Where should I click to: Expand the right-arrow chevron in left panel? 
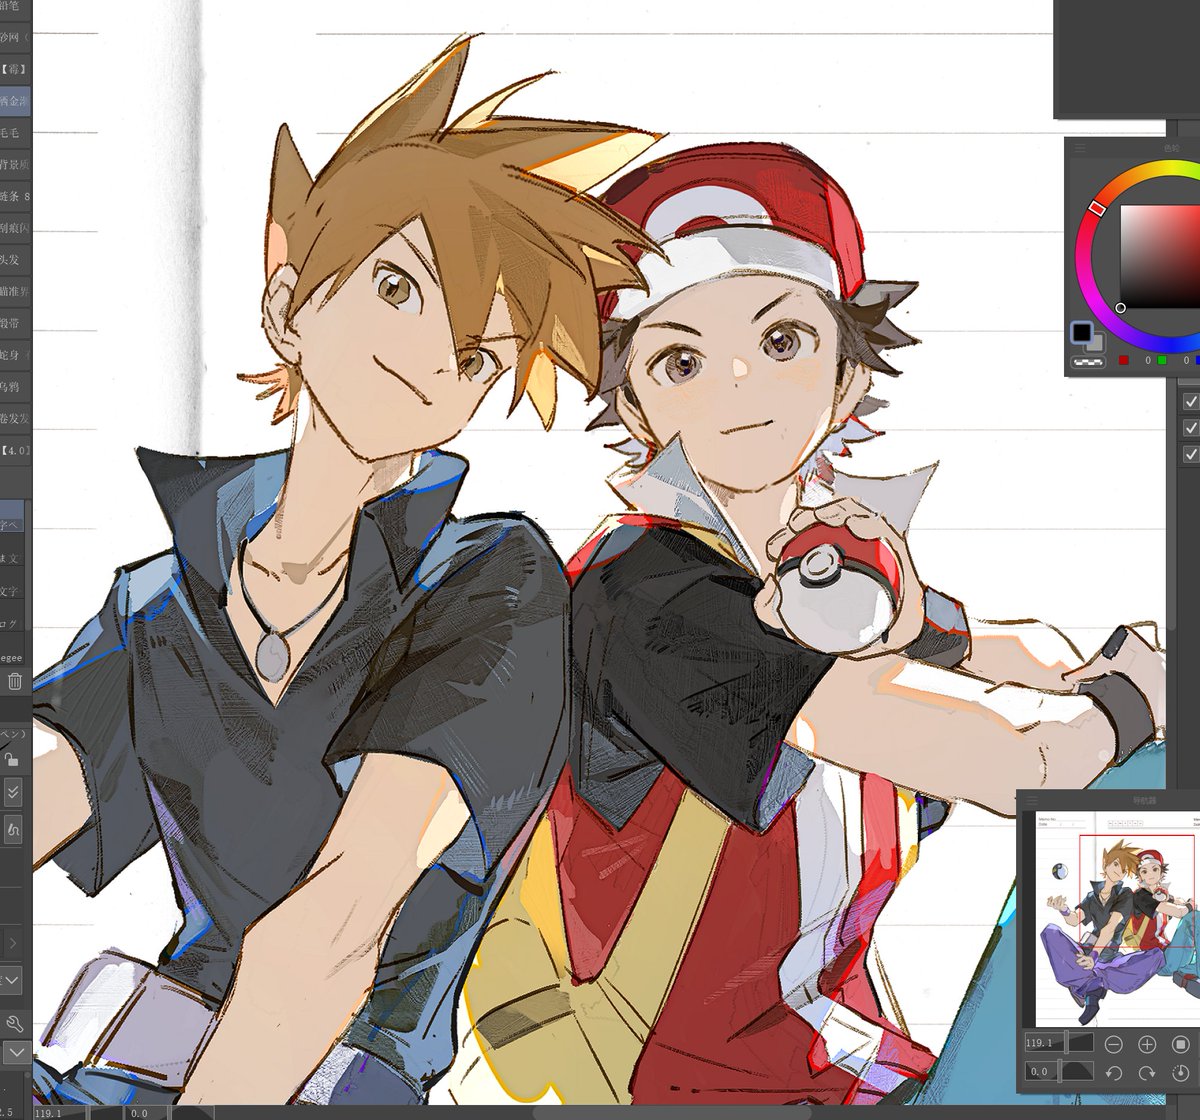tap(12, 942)
